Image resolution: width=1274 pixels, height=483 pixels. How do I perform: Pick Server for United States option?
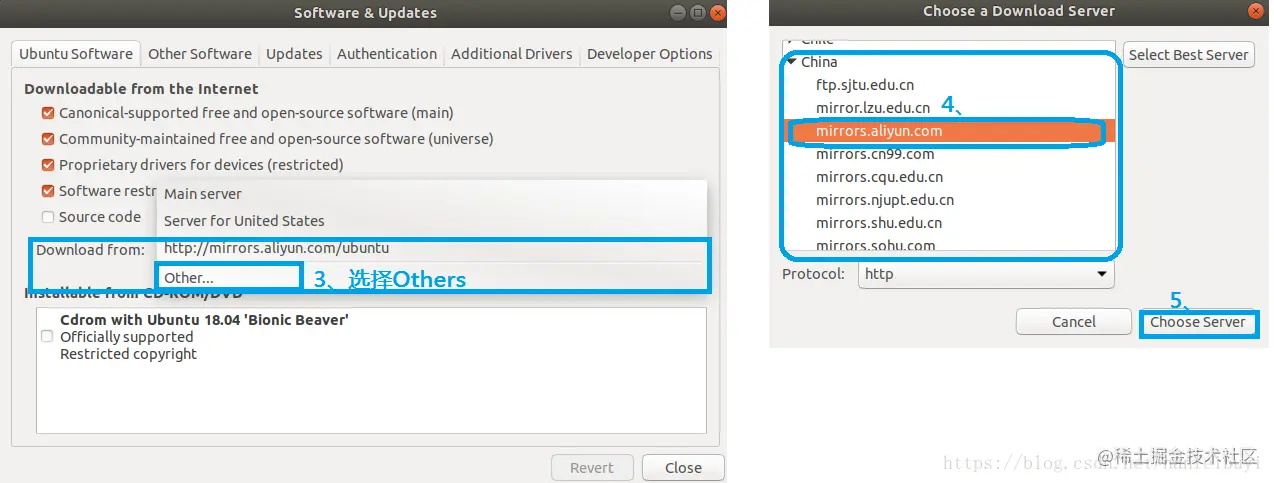tap(432, 221)
